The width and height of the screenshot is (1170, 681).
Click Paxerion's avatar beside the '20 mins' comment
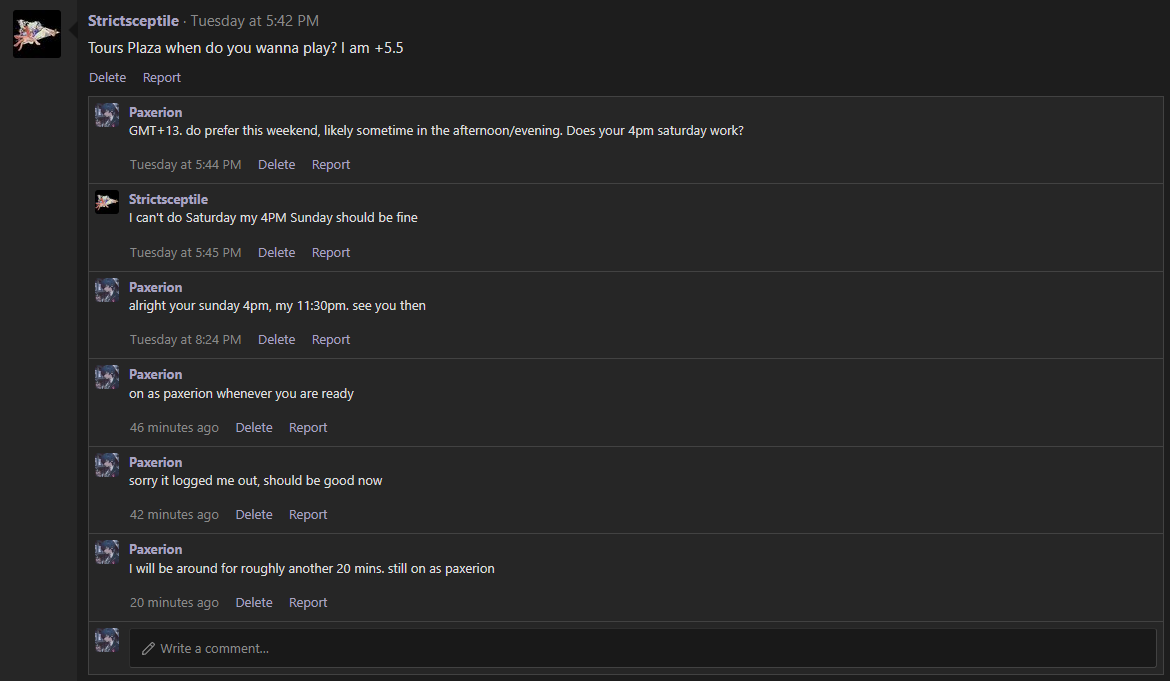click(x=107, y=553)
